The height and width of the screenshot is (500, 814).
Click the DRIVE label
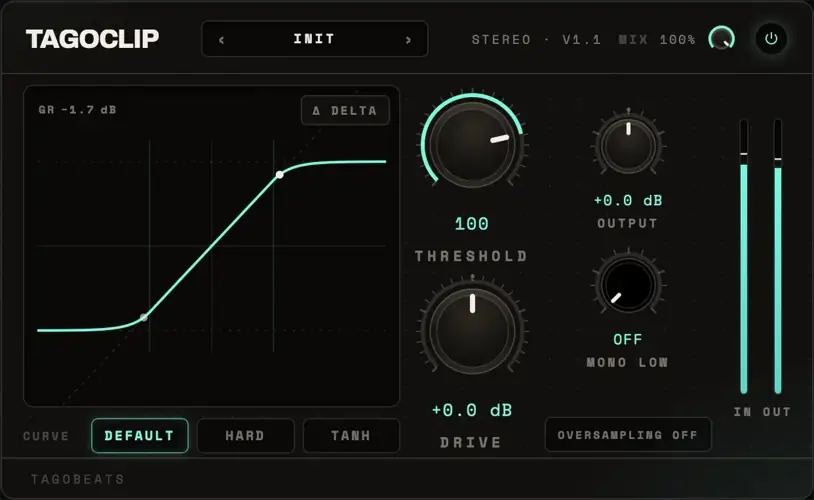click(x=471, y=442)
